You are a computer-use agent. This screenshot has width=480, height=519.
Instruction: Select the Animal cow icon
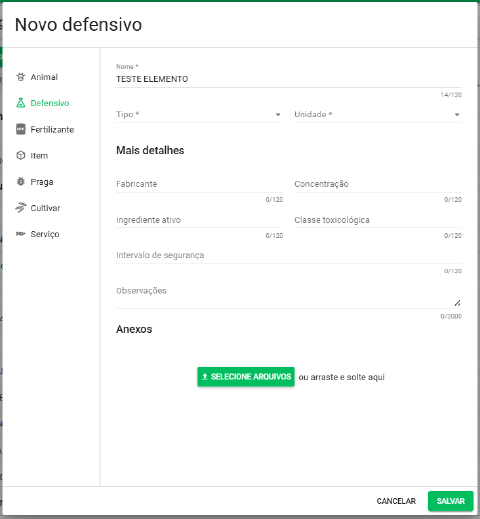[21, 77]
